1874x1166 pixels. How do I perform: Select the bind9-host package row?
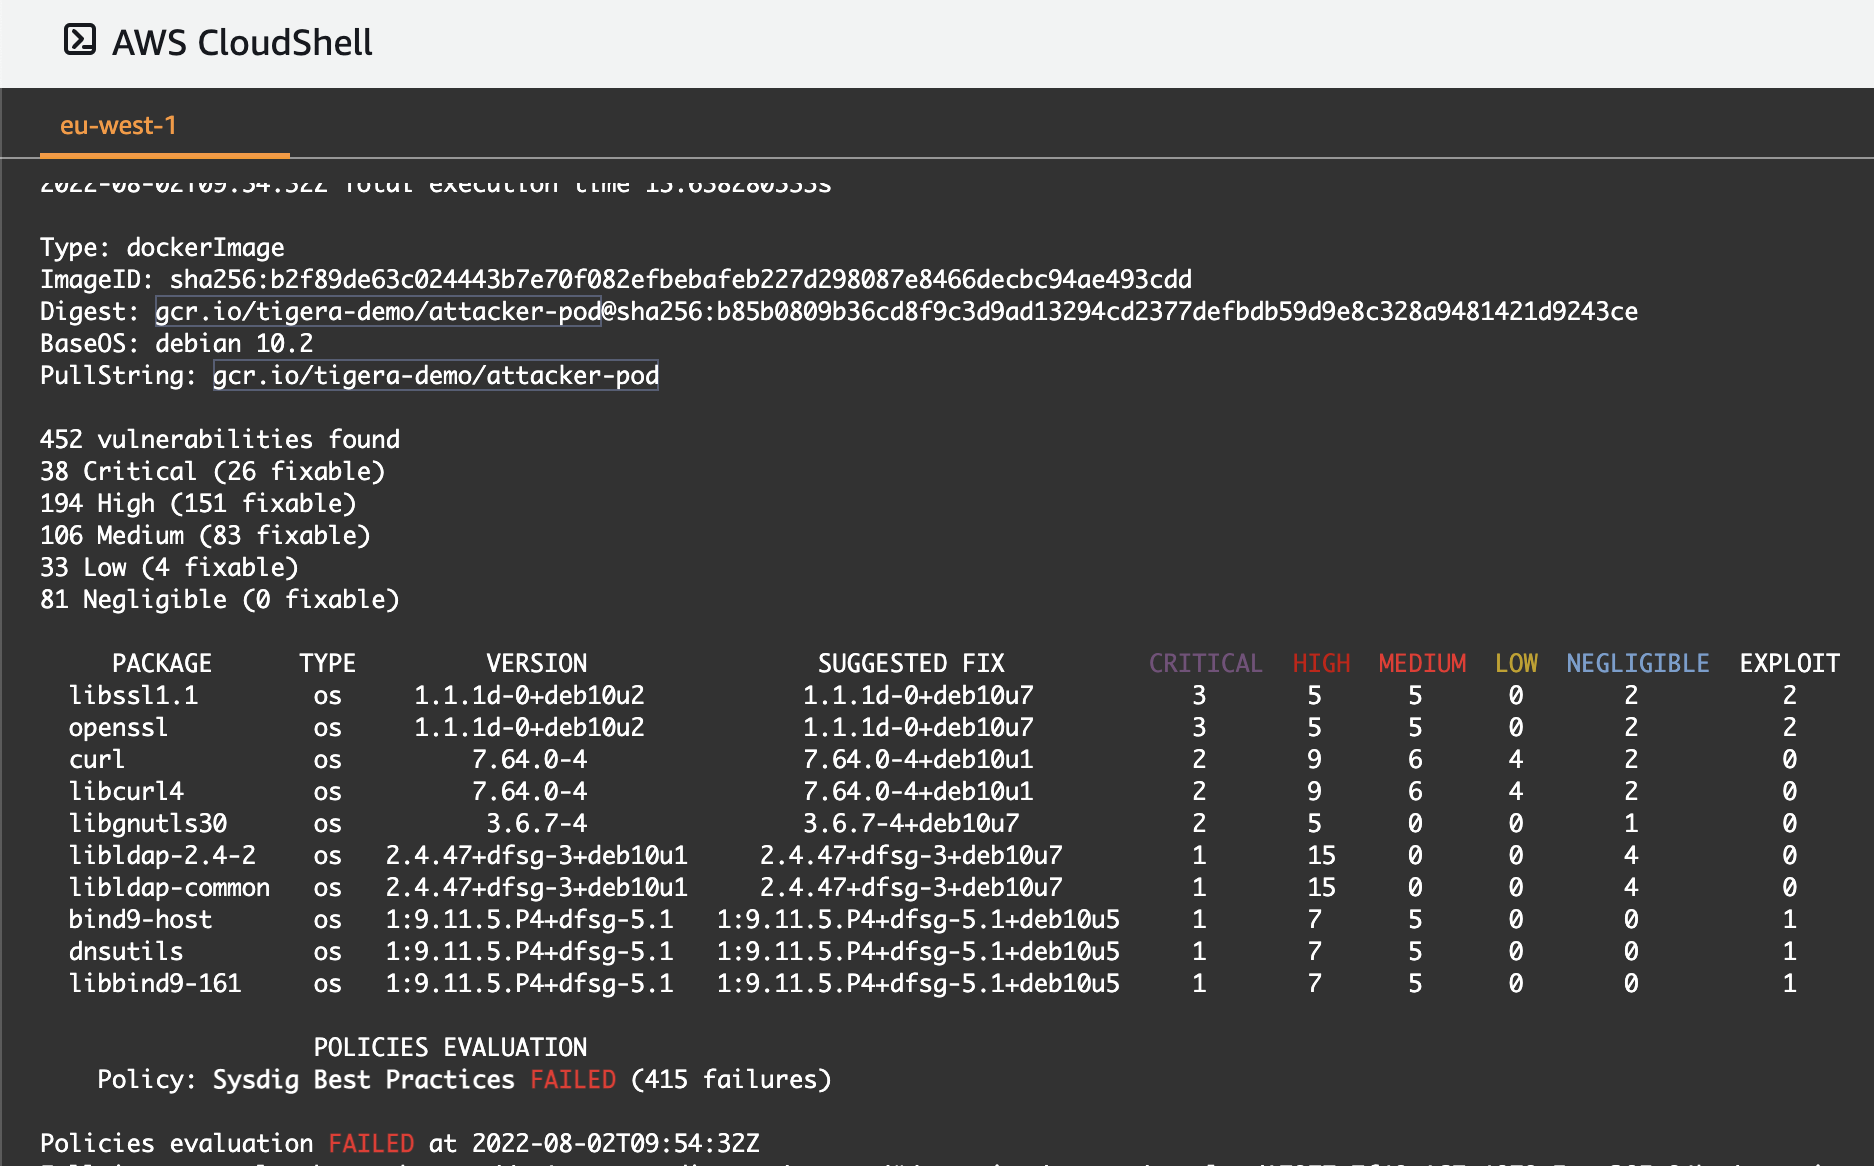click(x=140, y=919)
